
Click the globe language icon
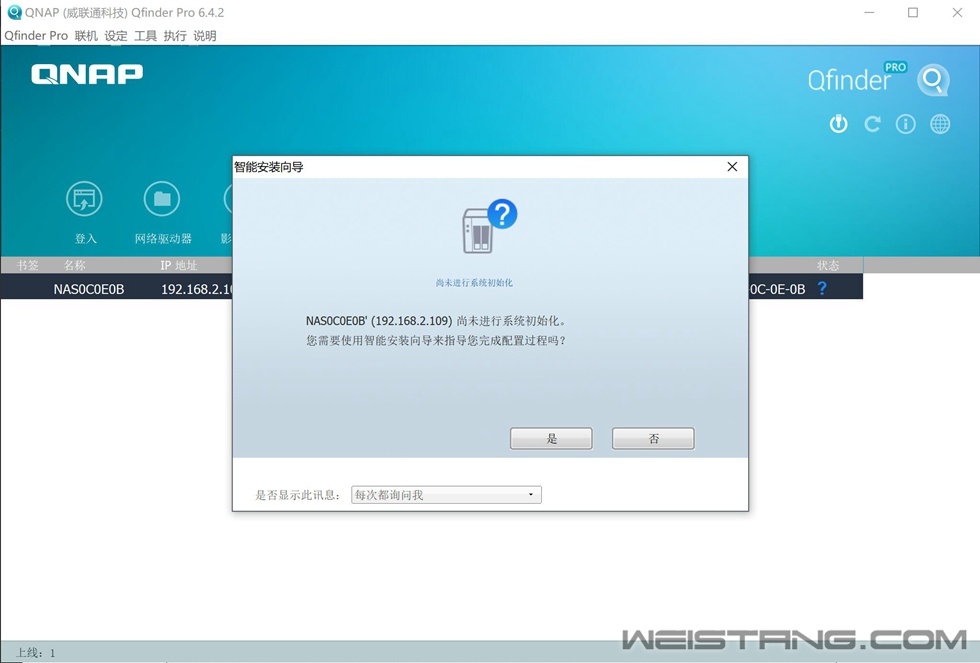(x=940, y=124)
